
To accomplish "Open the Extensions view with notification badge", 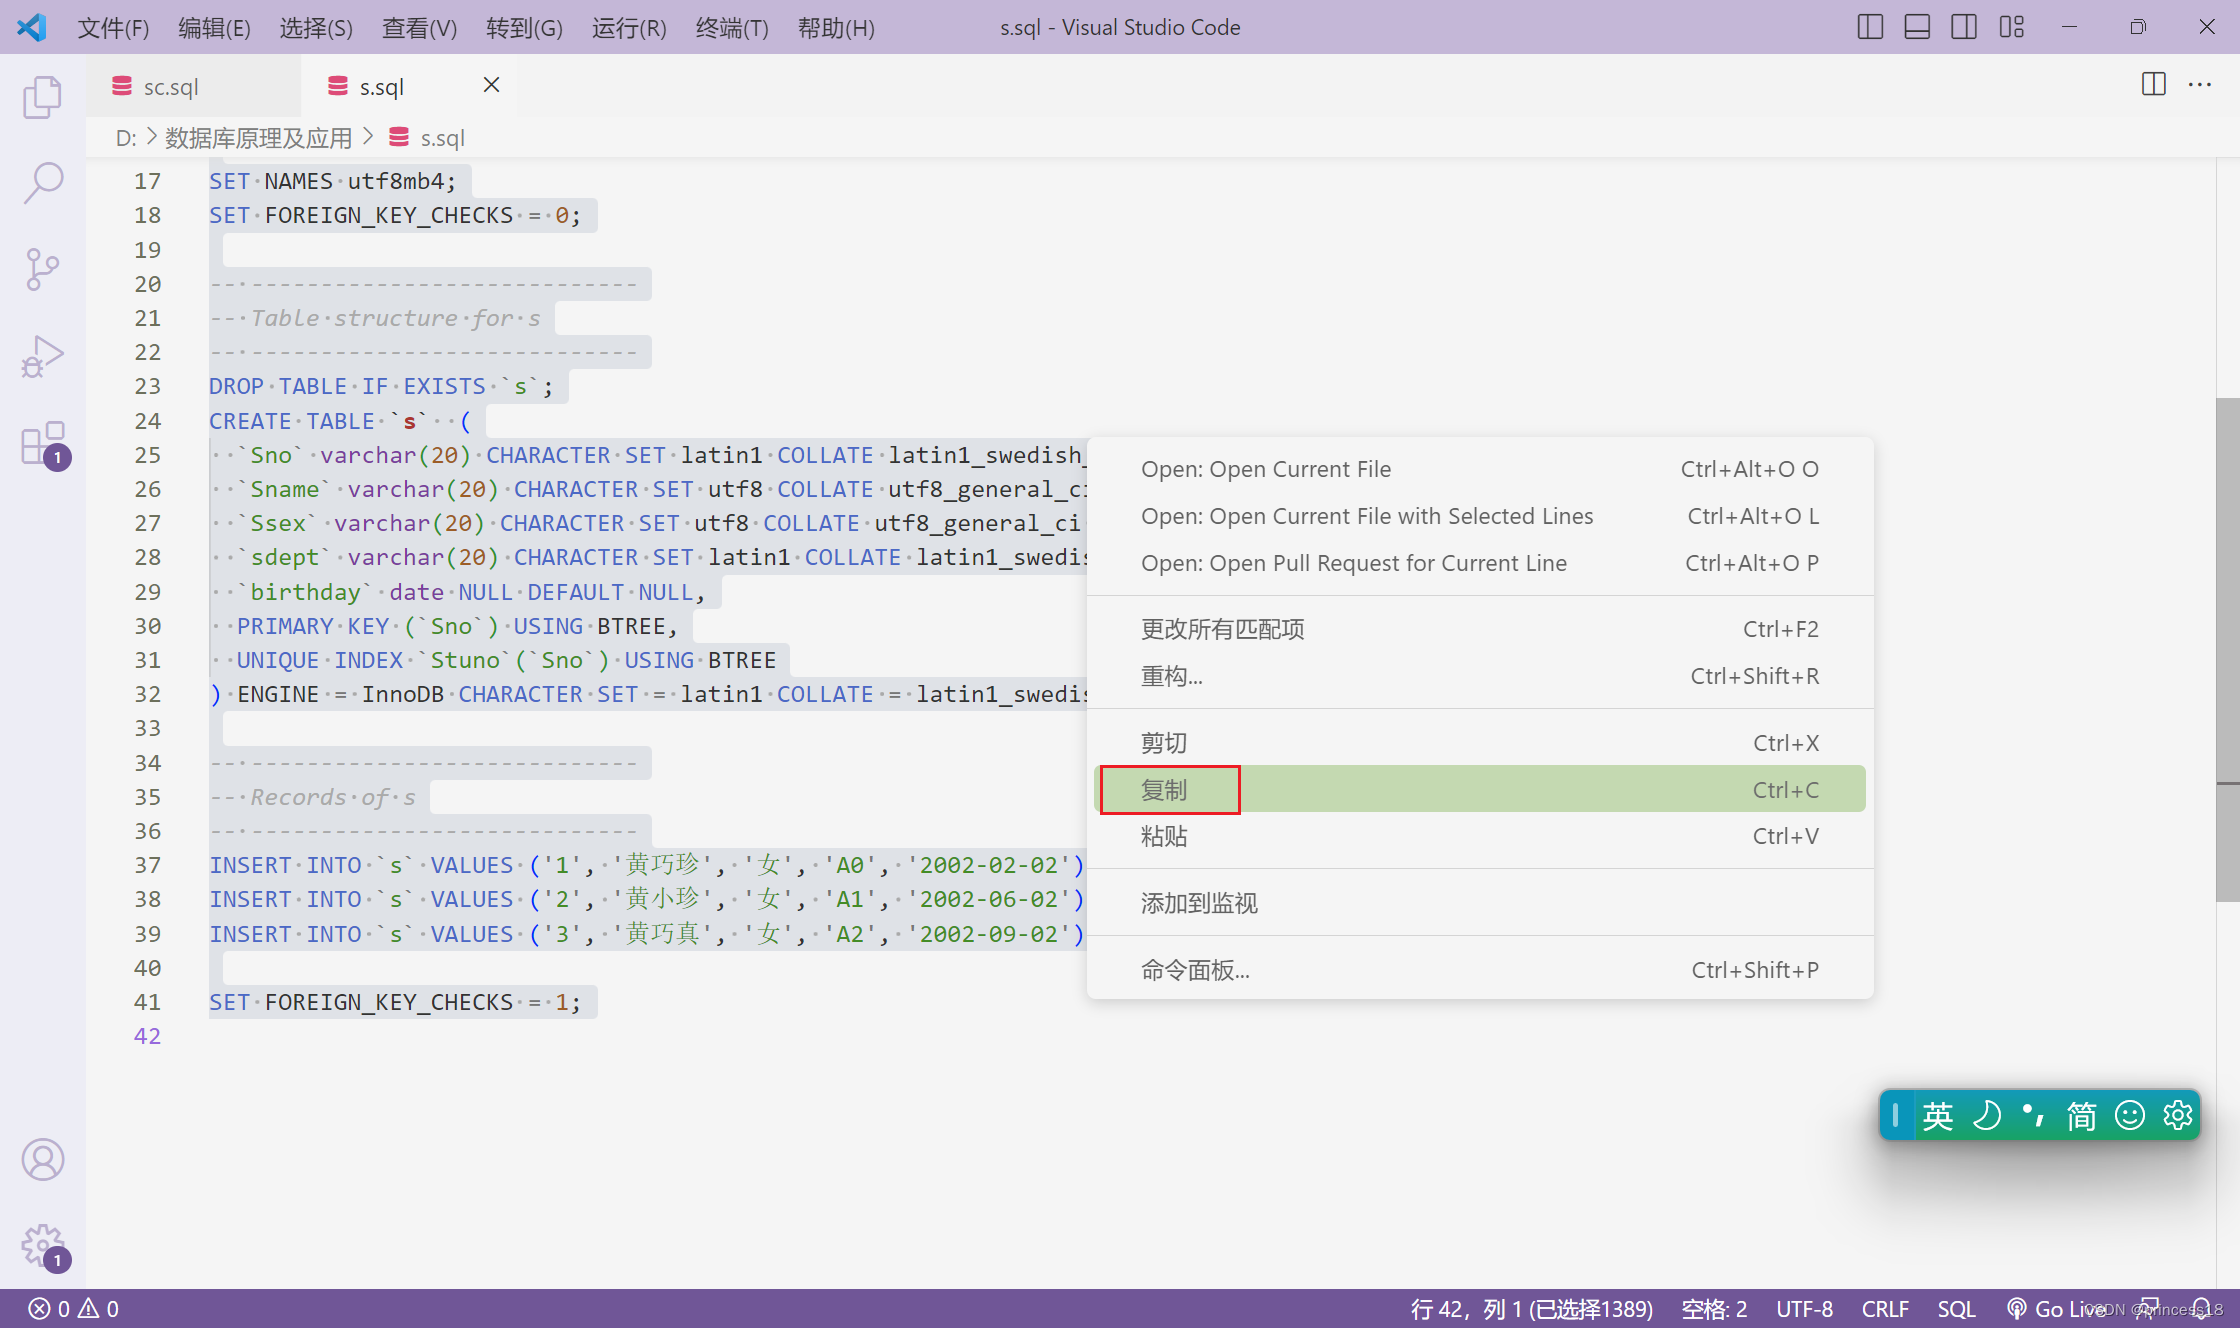I will pos(42,445).
